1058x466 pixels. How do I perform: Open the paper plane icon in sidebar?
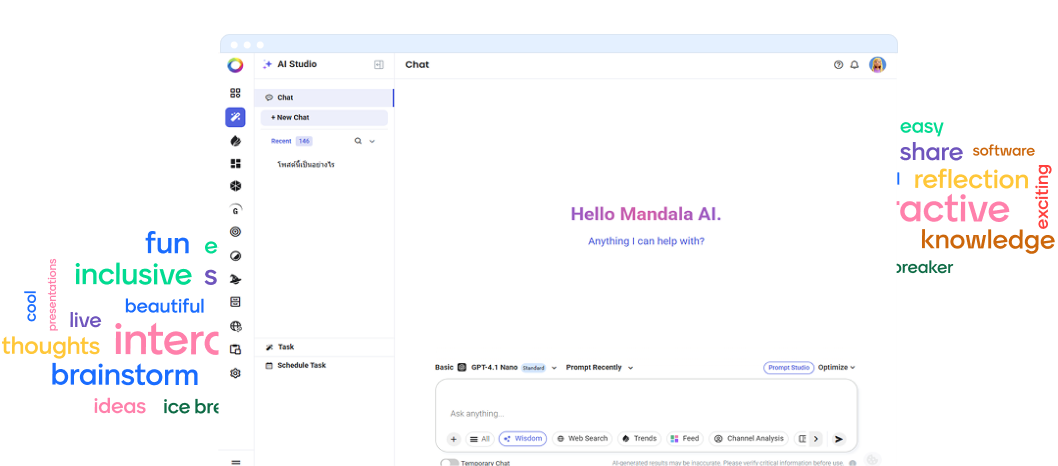coord(235,279)
